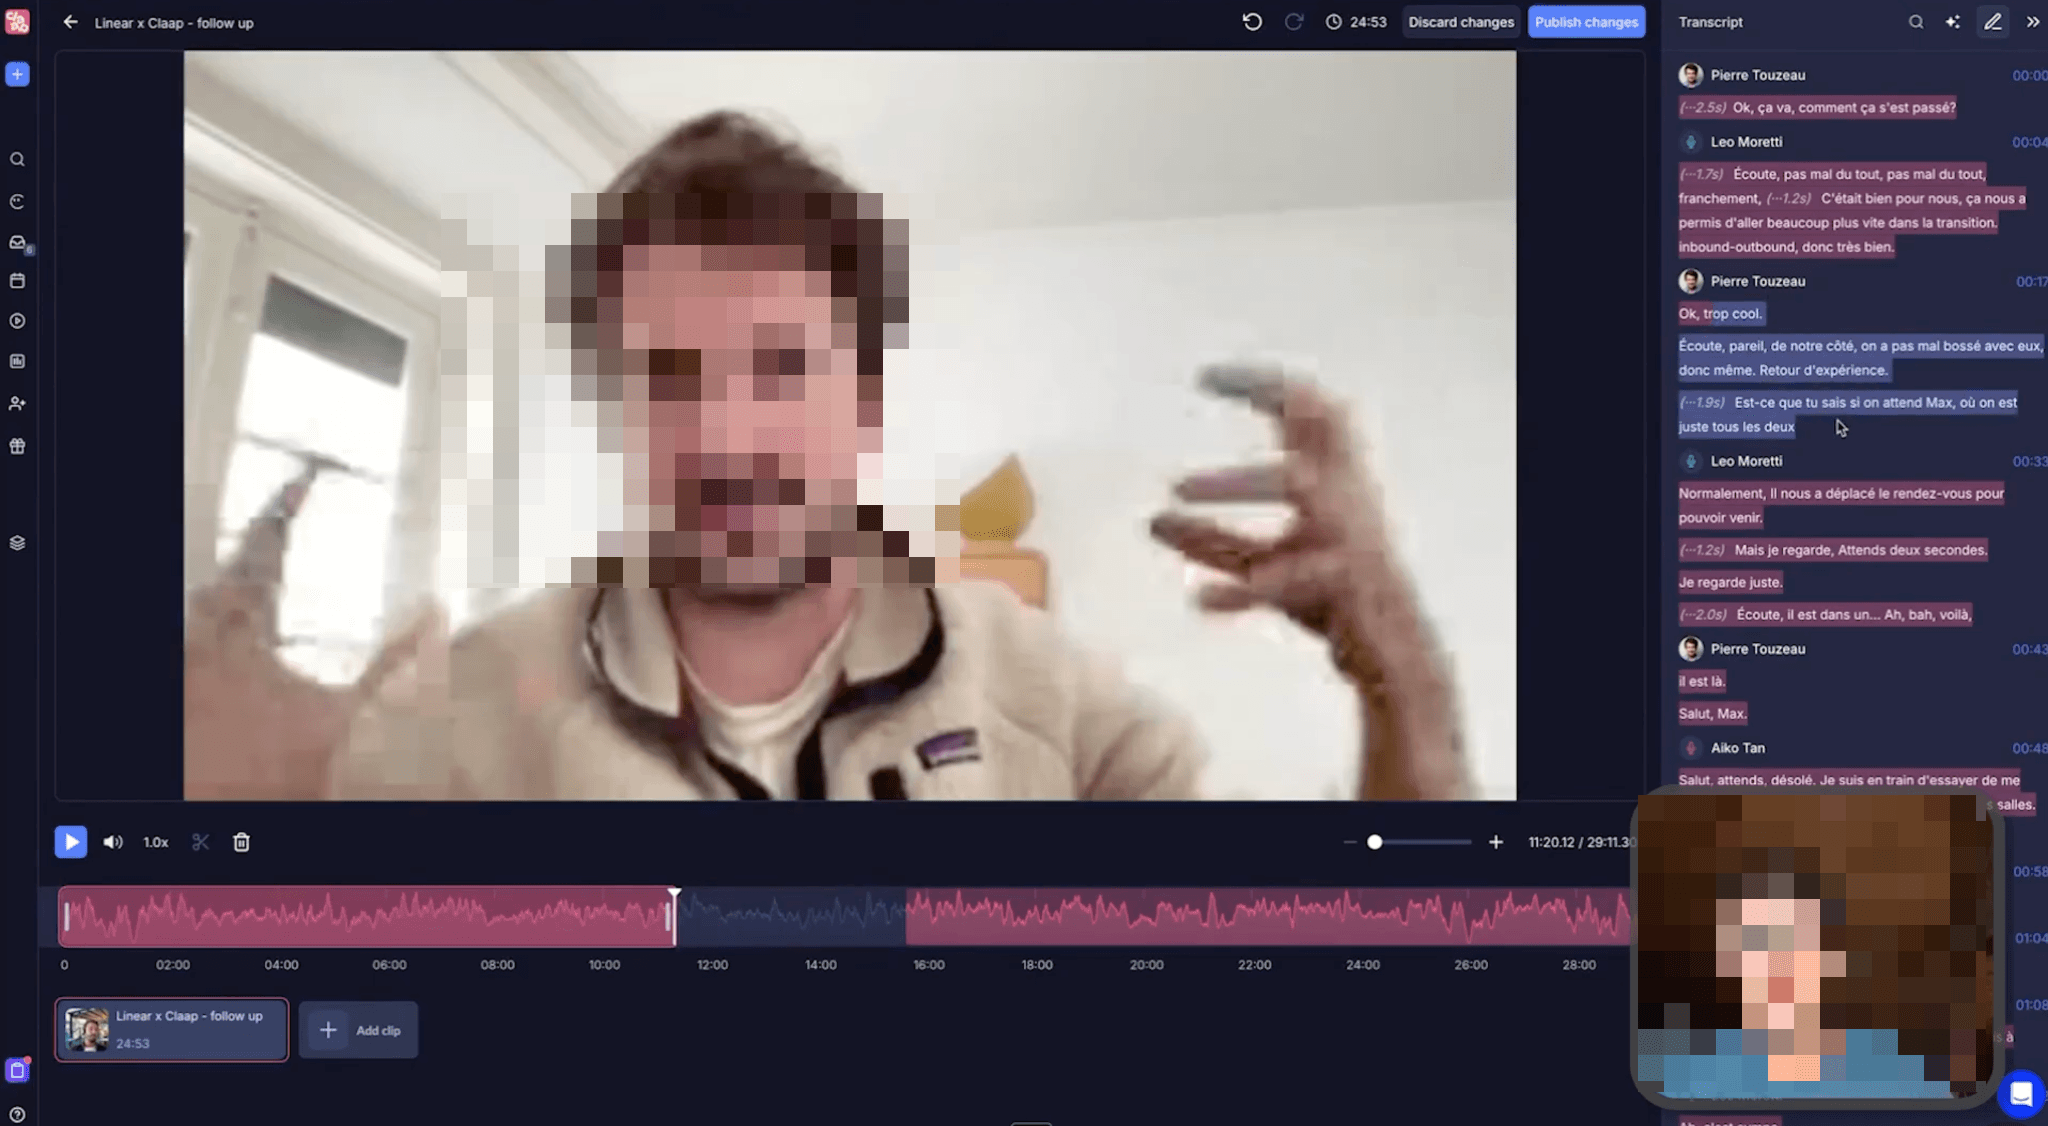Zoom in timeline with plus icon
Screen dimensions: 2048x1126
(1496, 842)
